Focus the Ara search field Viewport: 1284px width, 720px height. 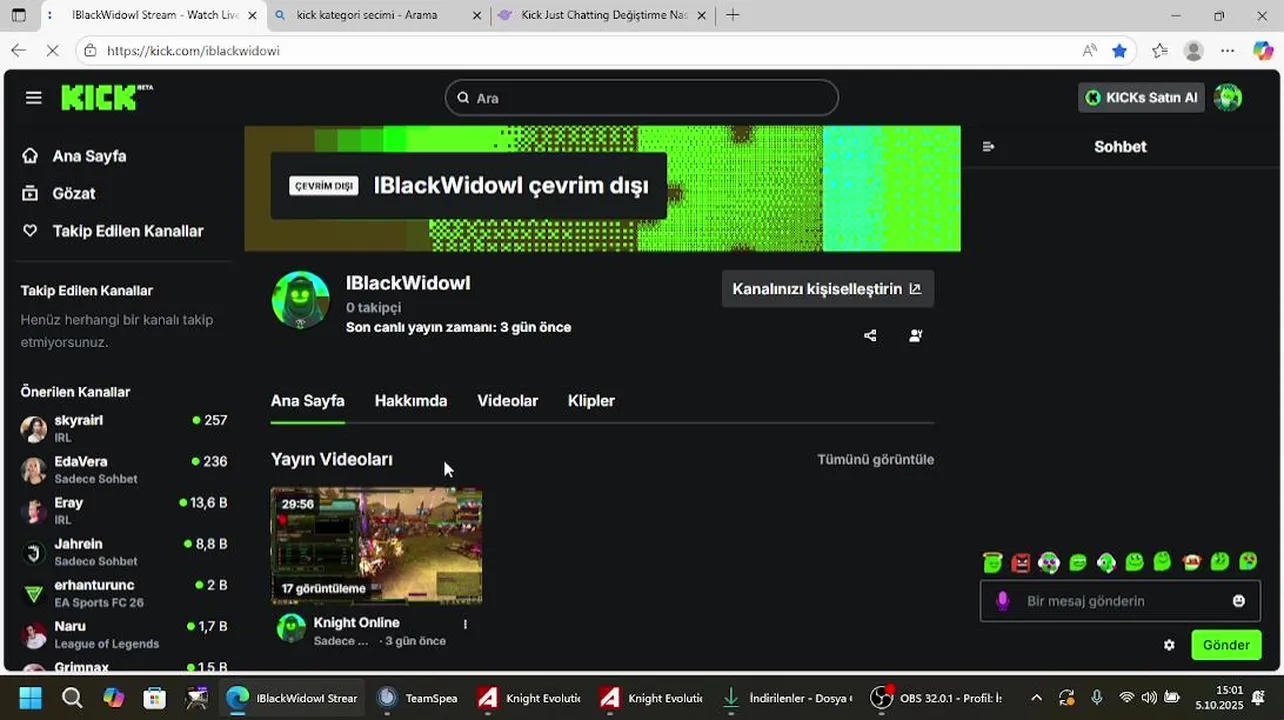(642, 98)
